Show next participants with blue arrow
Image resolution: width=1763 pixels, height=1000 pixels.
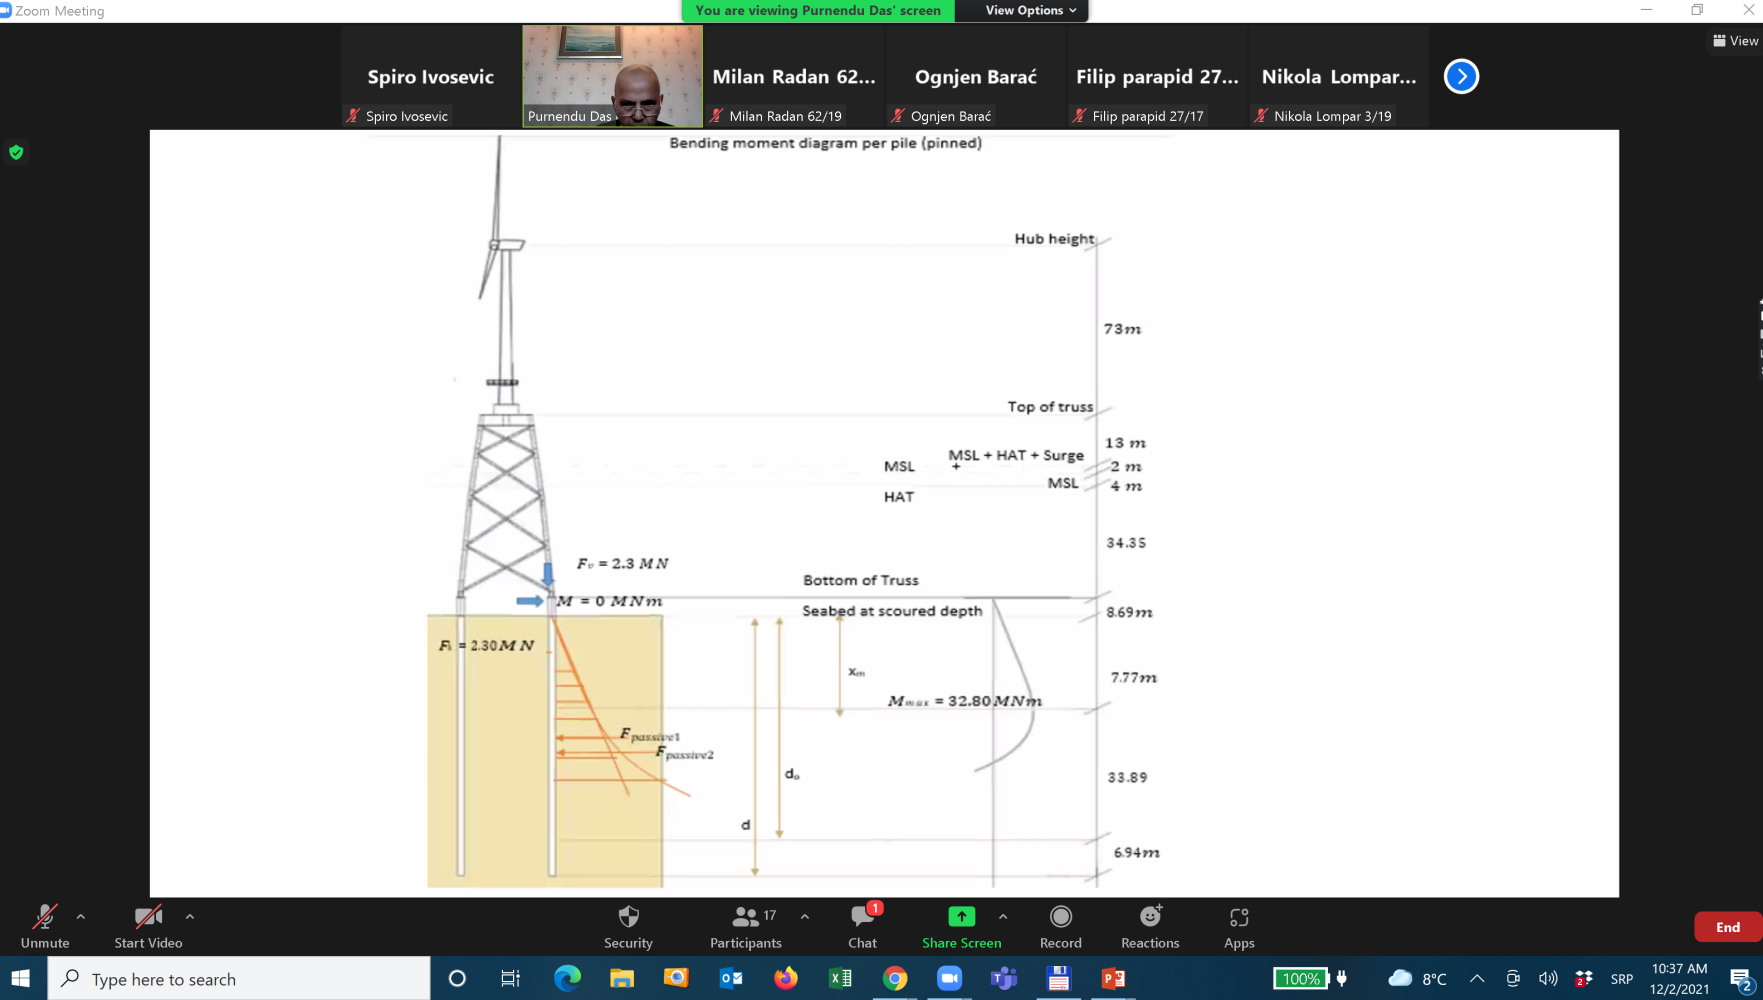[1461, 77]
